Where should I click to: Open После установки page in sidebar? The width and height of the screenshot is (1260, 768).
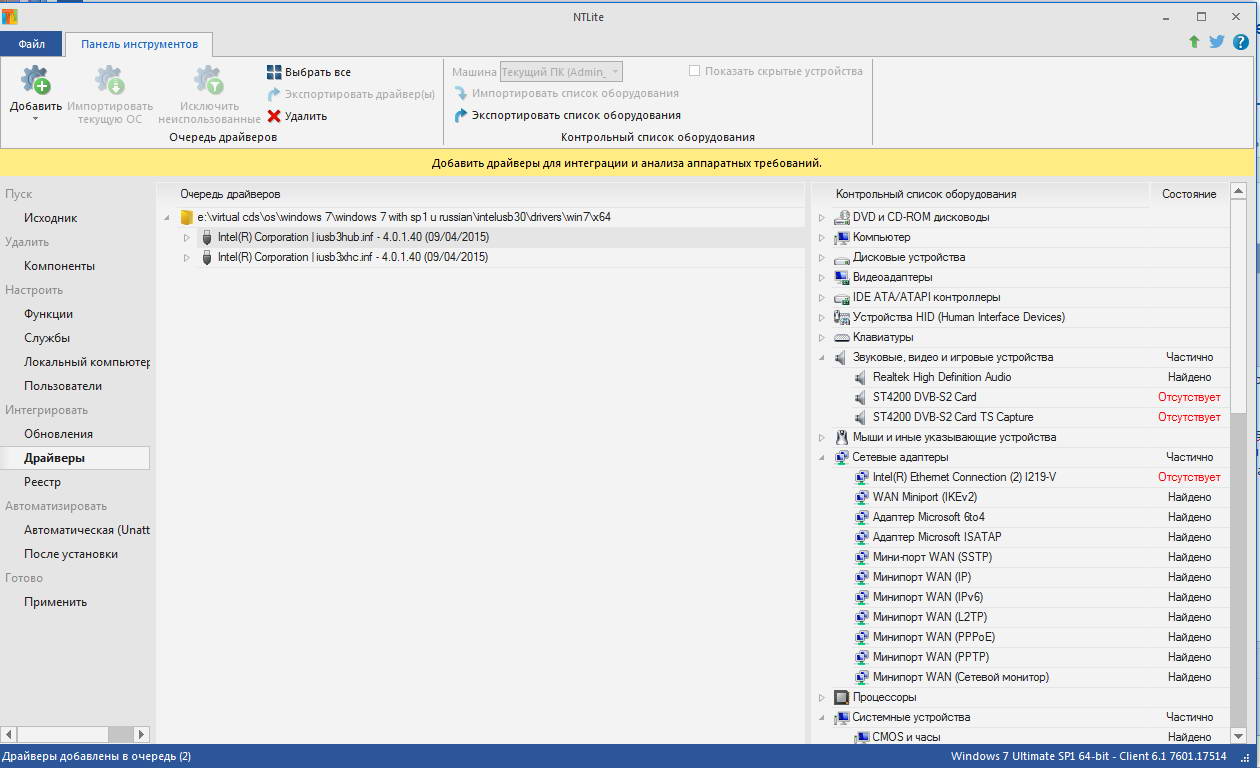pyautogui.click(x=71, y=554)
